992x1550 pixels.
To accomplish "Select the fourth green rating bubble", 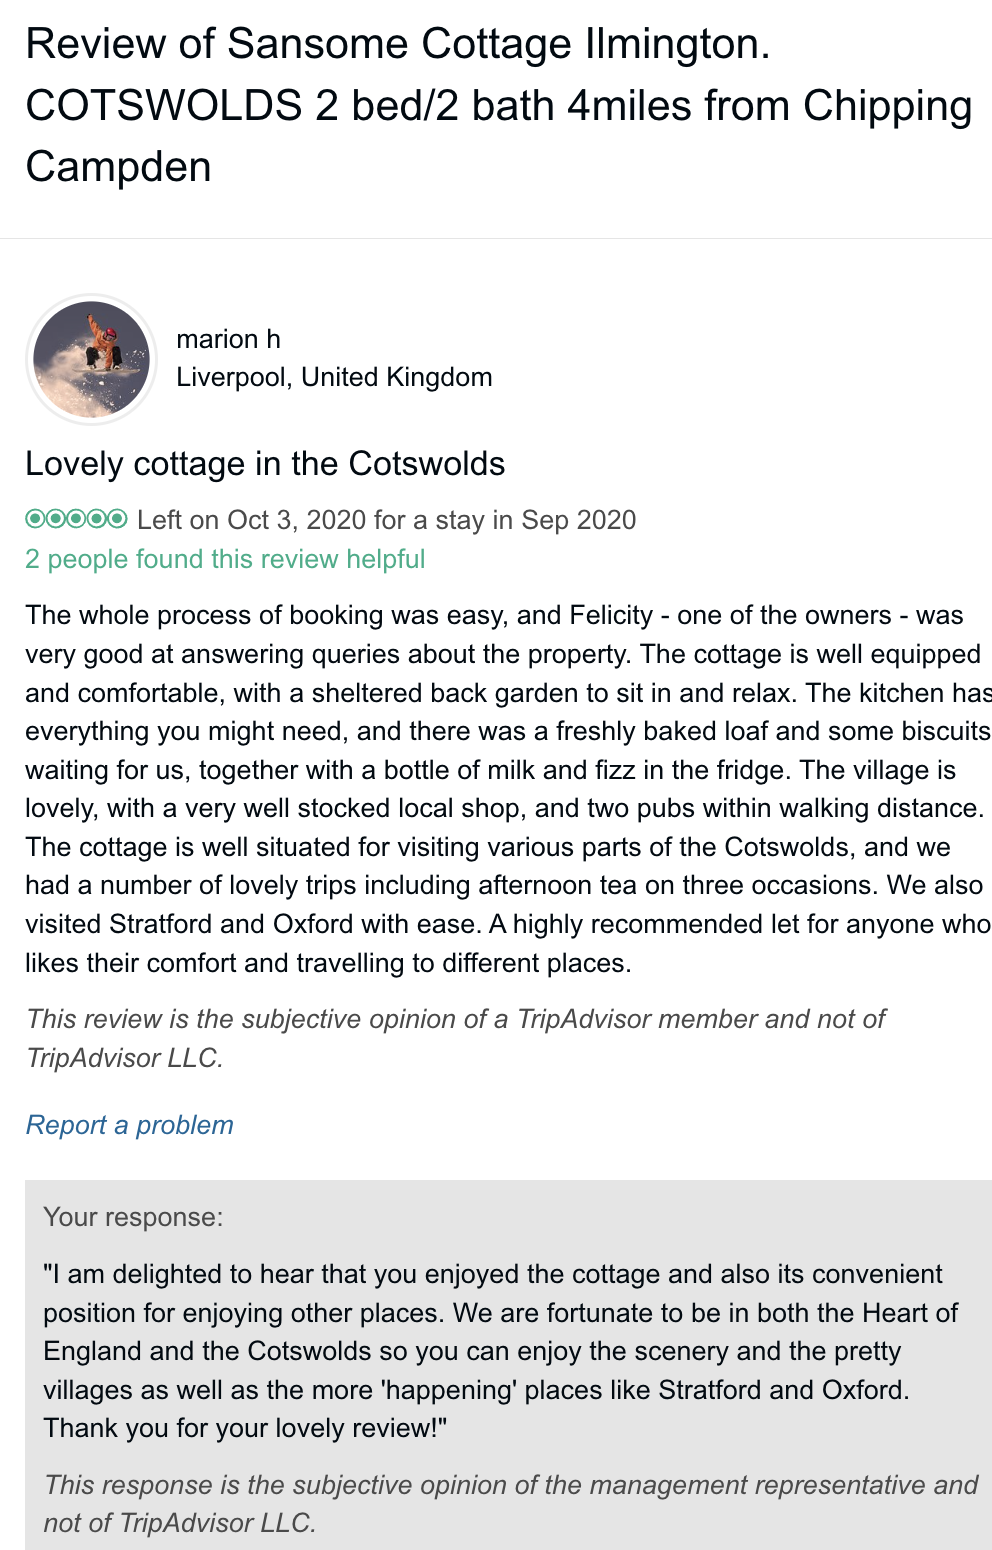I will [x=97, y=519].
